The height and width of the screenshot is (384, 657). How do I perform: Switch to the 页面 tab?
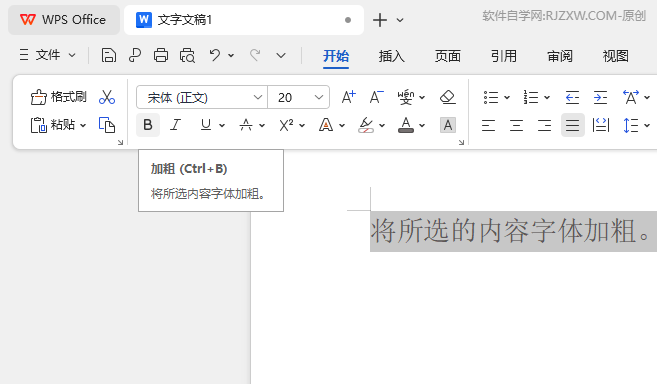coord(447,56)
